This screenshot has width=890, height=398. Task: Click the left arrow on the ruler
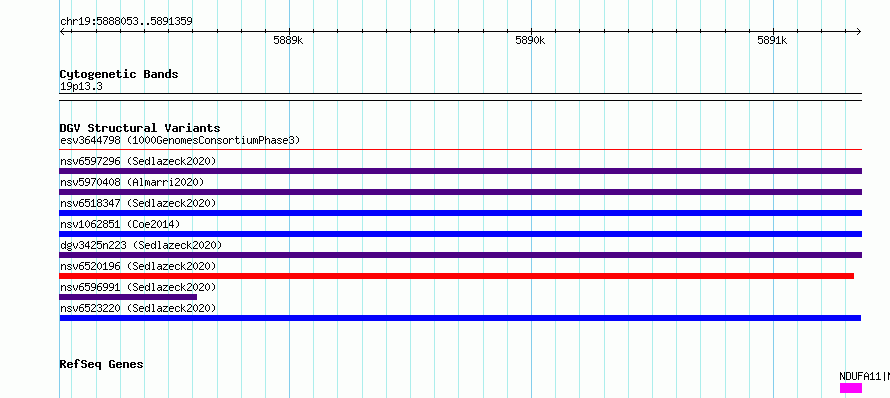(x=62, y=31)
